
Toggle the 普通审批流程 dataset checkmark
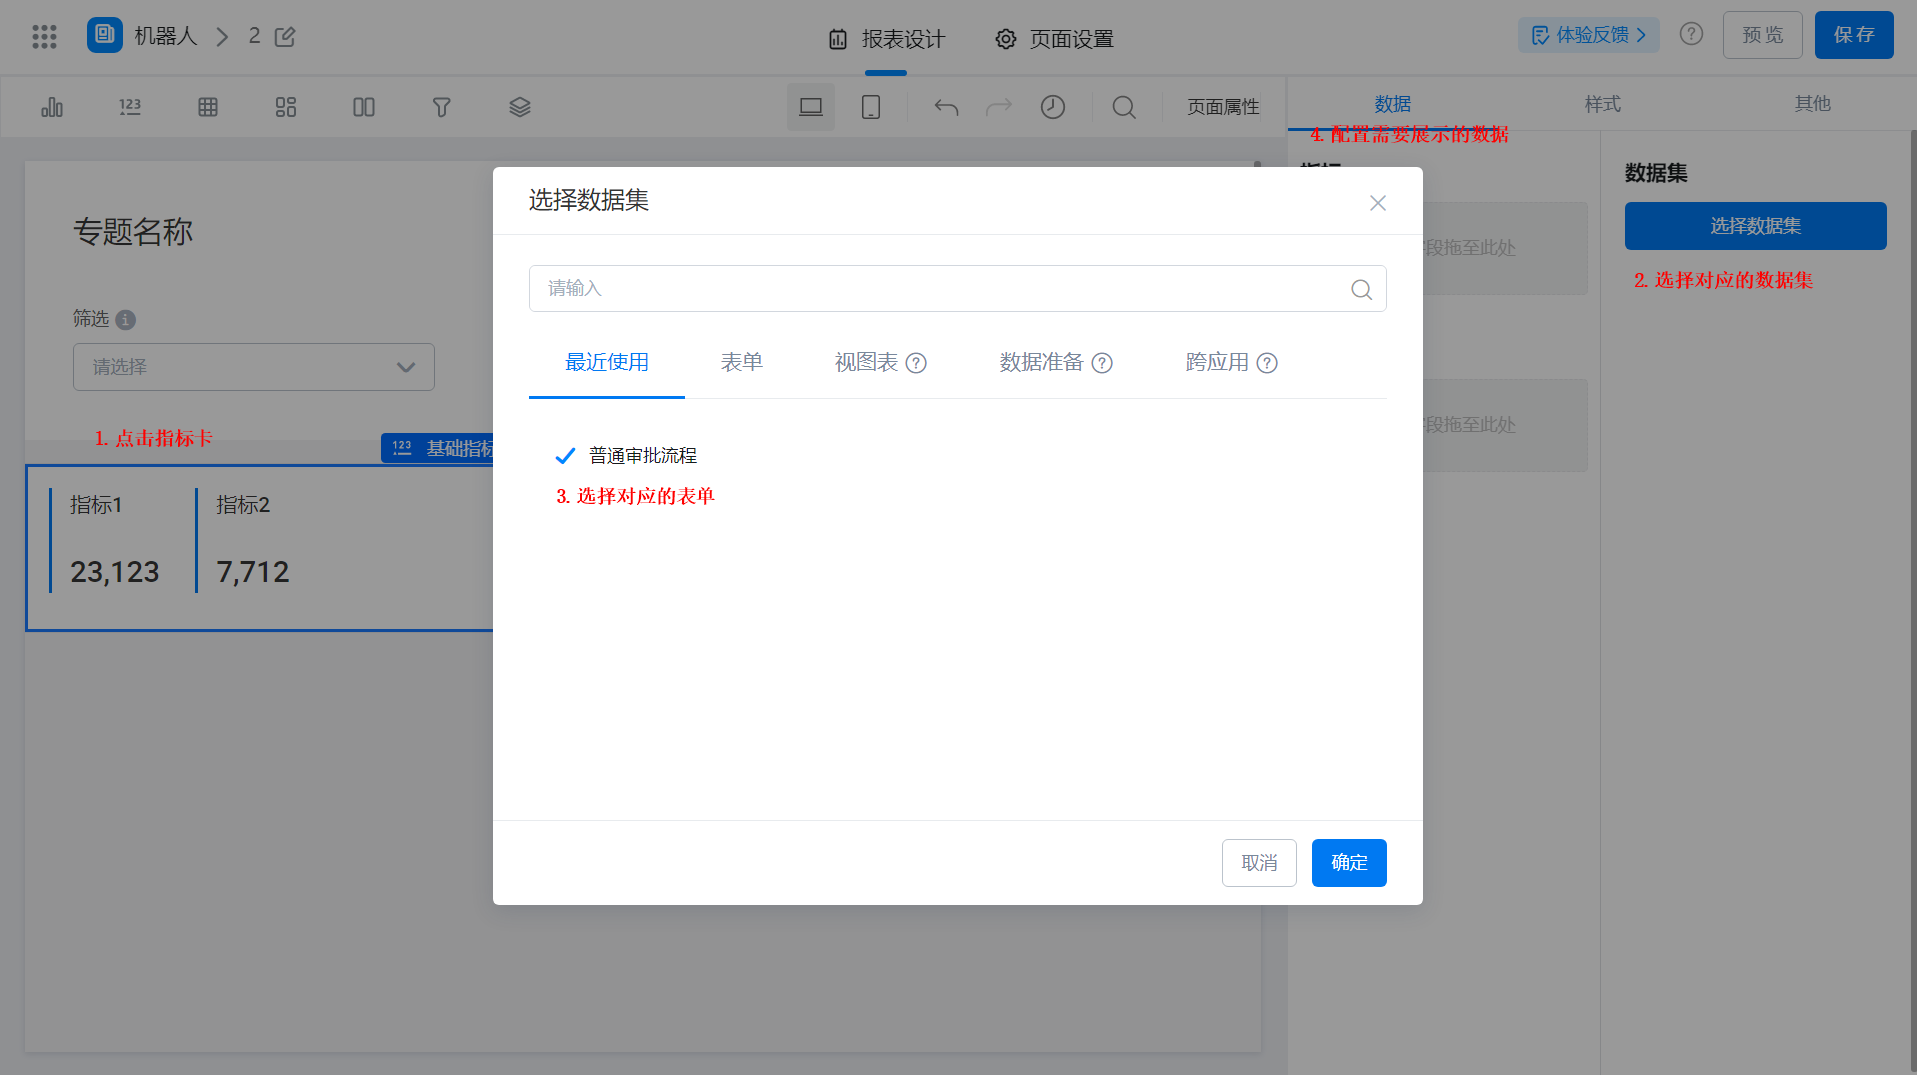565,456
